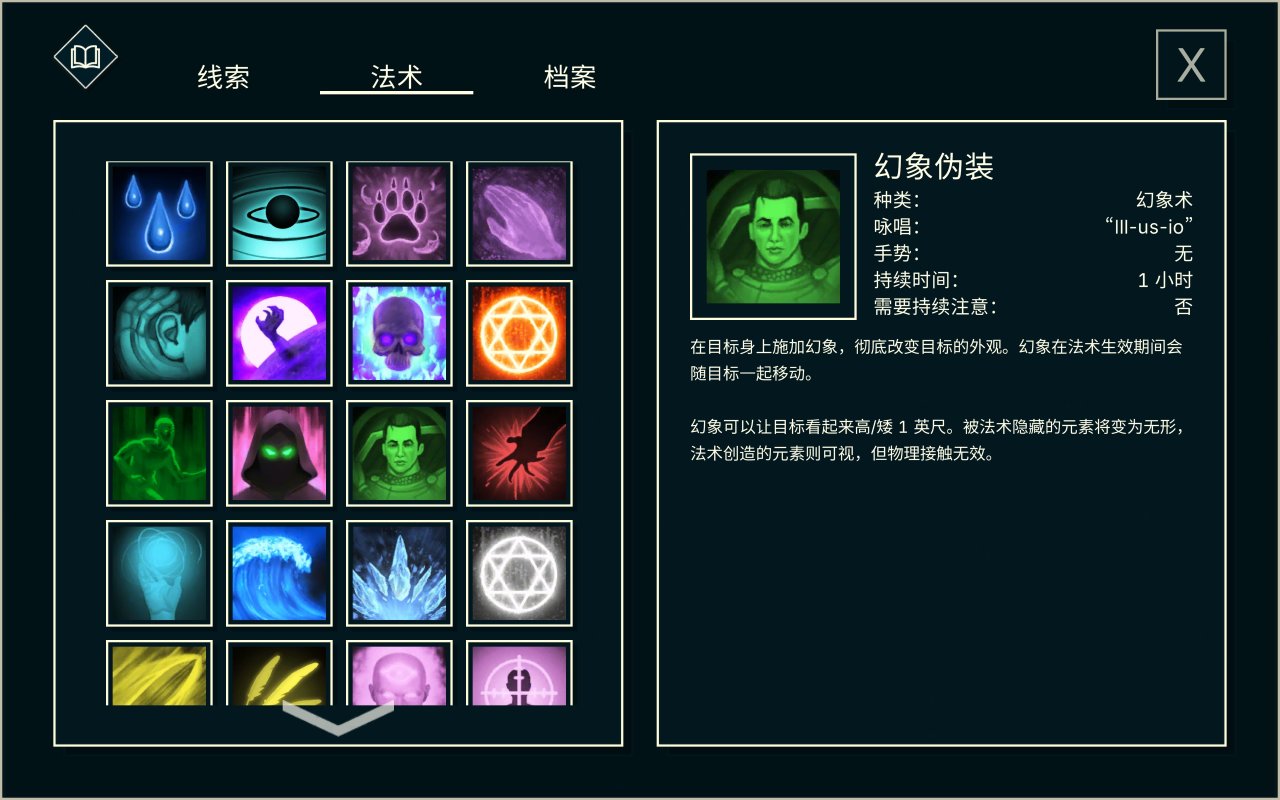The height and width of the screenshot is (800, 1280).
Task: Select the teal listening ear spell
Action: (159, 334)
